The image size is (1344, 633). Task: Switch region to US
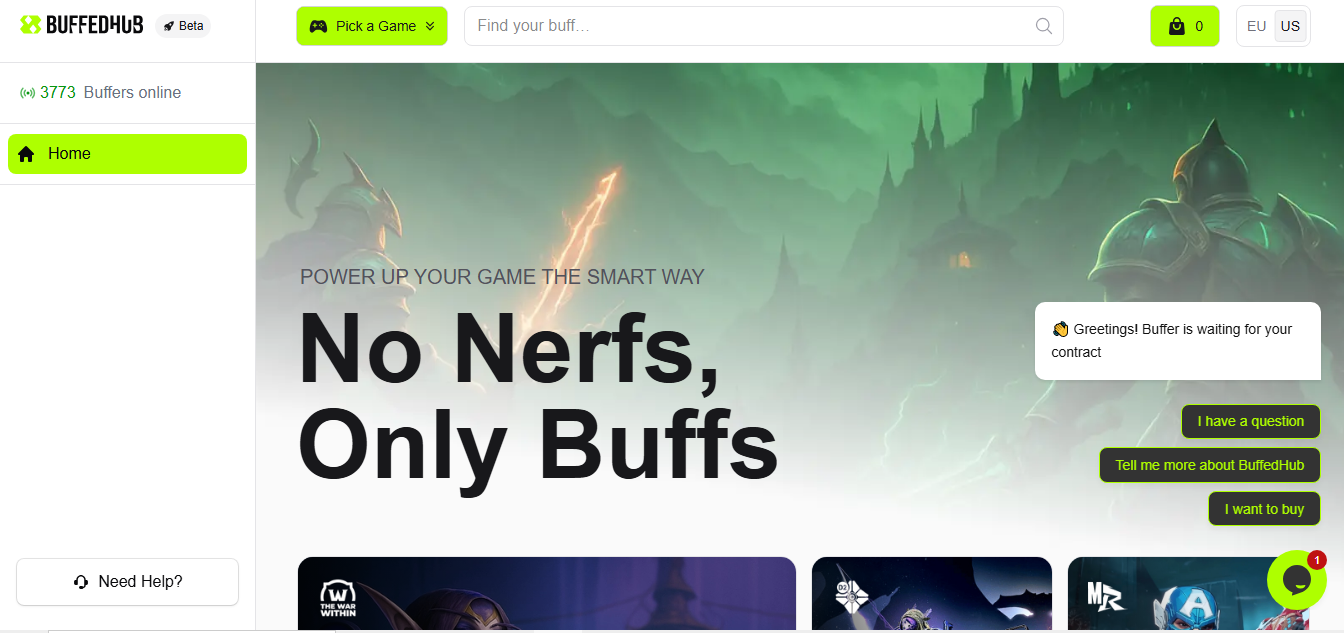1291,26
